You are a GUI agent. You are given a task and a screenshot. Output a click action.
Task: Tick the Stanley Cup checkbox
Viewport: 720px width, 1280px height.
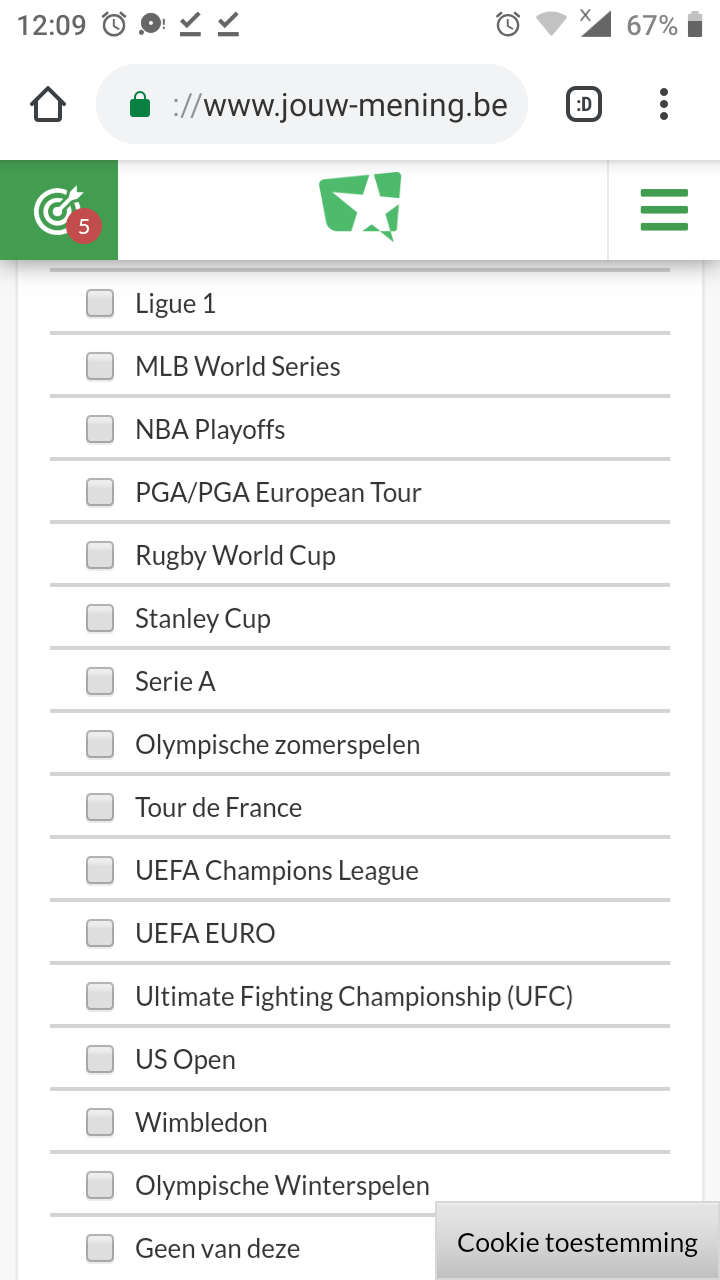click(100, 618)
